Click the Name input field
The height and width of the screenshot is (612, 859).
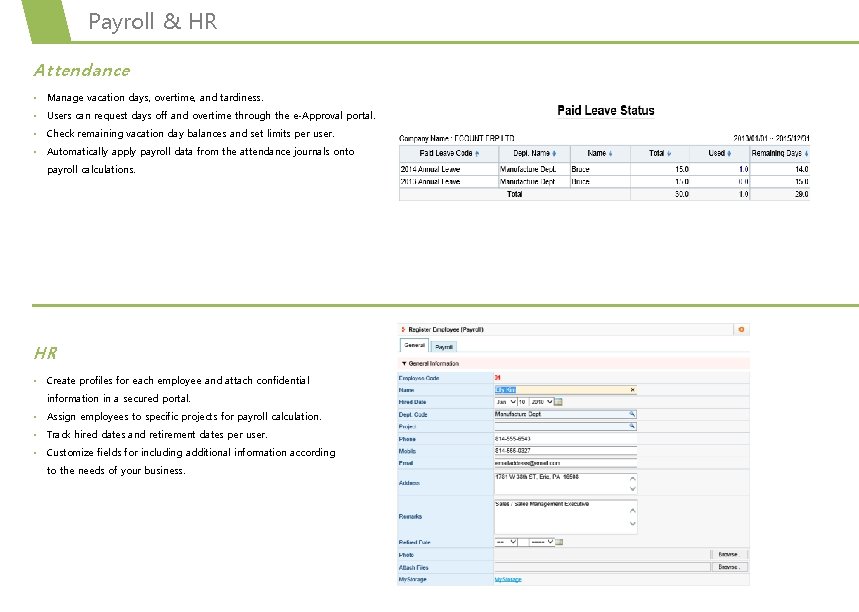point(565,390)
